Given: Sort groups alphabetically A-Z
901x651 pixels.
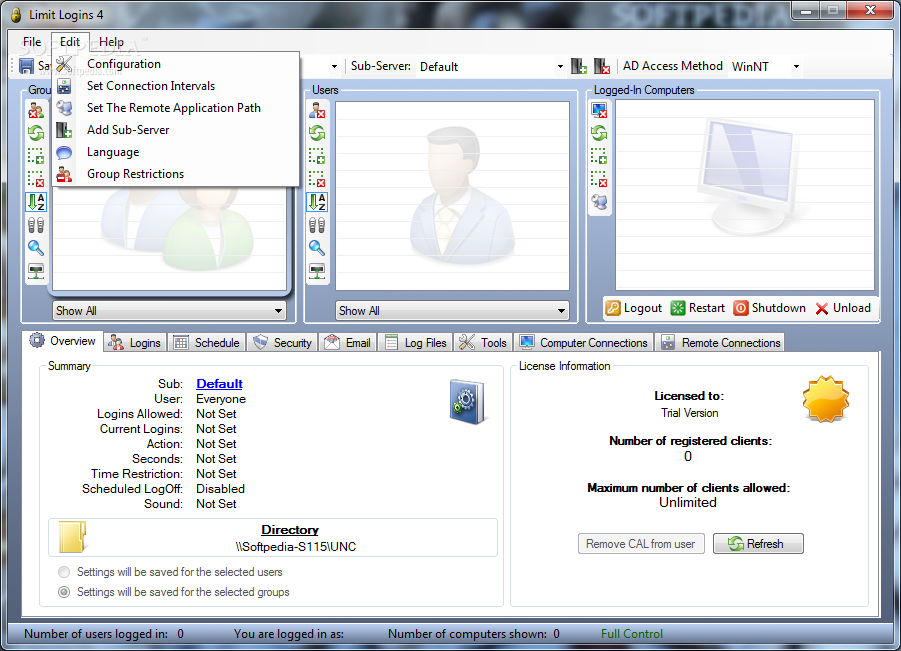Looking at the screenshot, I should pyautogui.click(x=36, y=202).
